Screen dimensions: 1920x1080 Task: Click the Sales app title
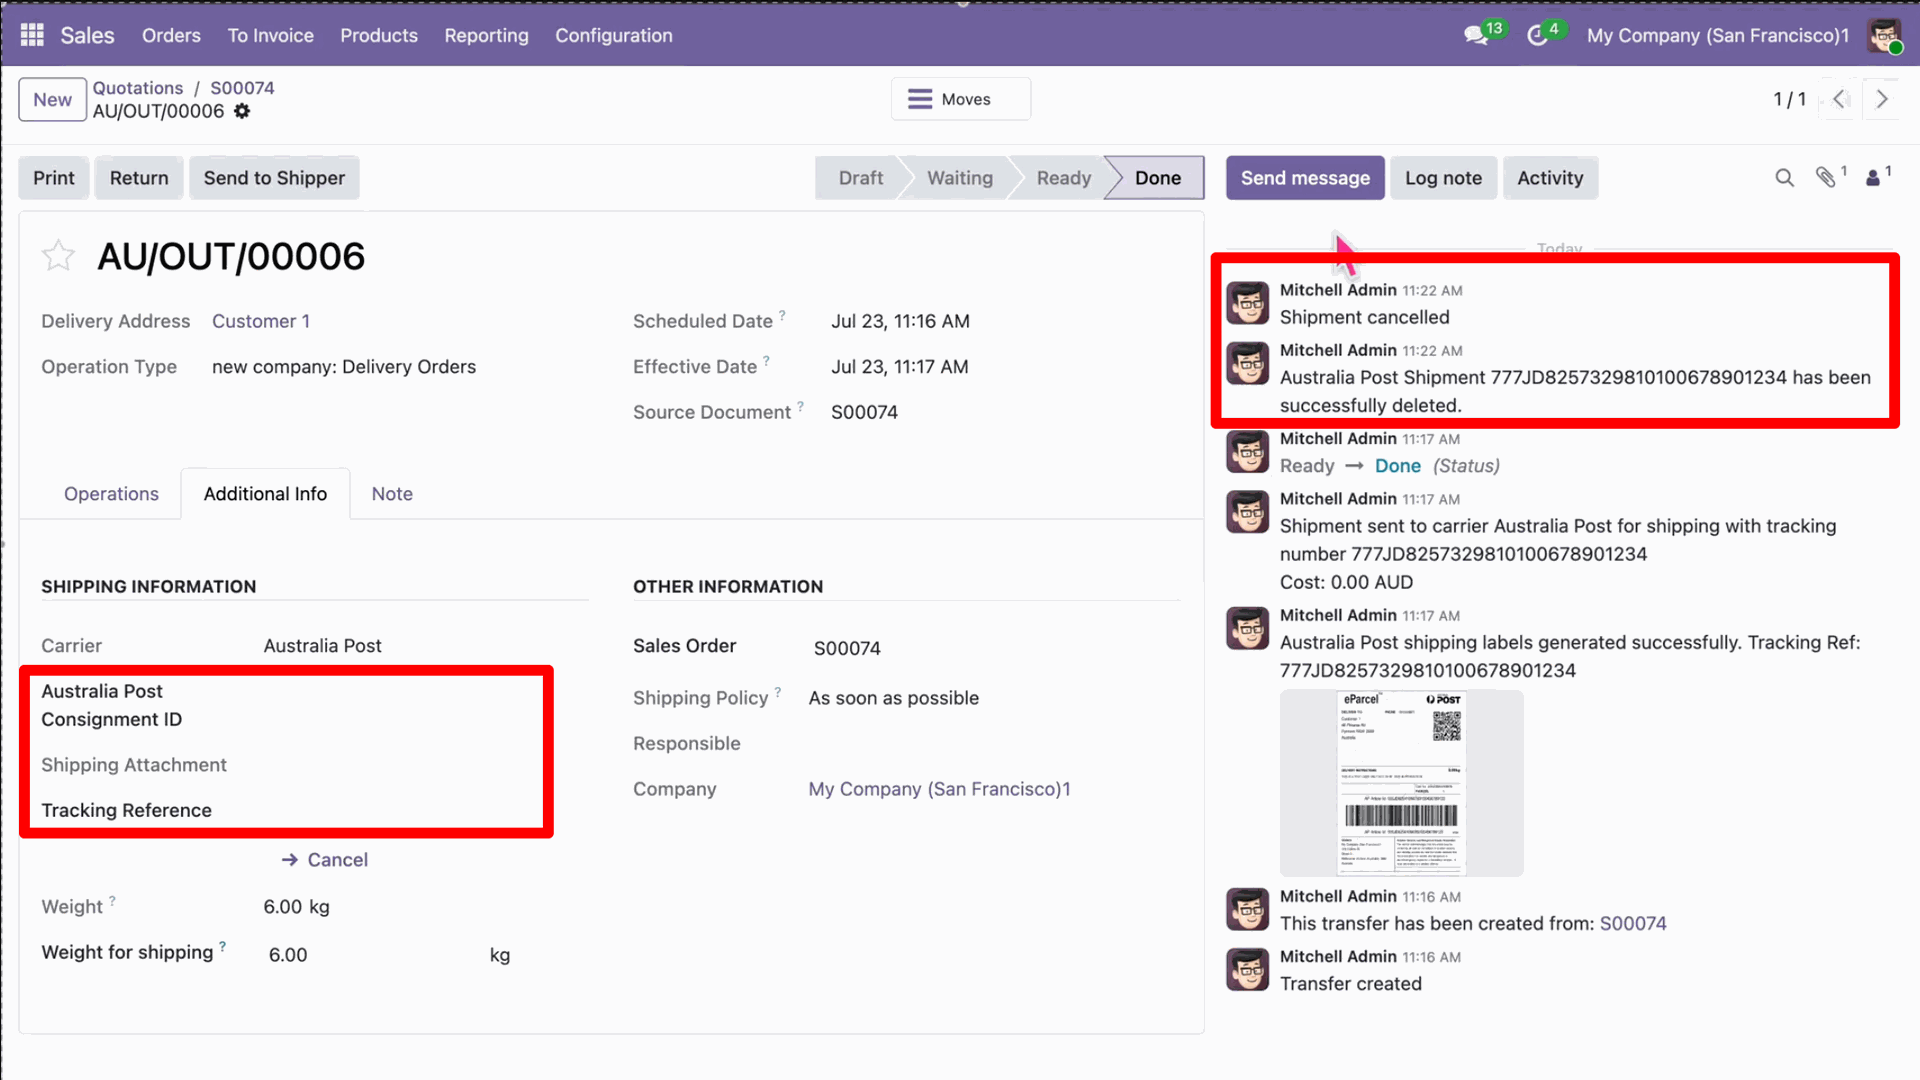87,35
